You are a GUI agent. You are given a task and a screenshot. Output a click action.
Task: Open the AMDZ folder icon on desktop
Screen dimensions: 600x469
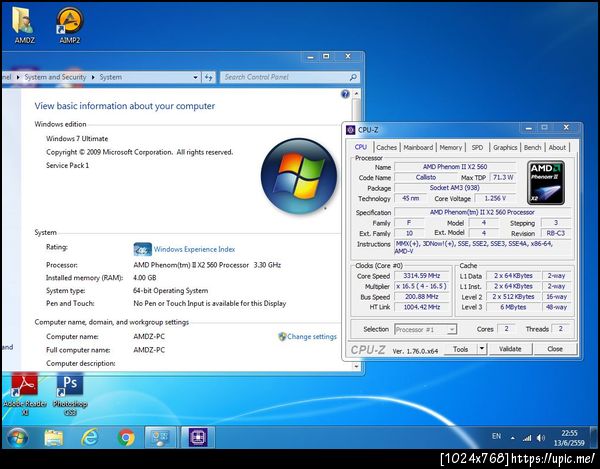click(24, 25)
